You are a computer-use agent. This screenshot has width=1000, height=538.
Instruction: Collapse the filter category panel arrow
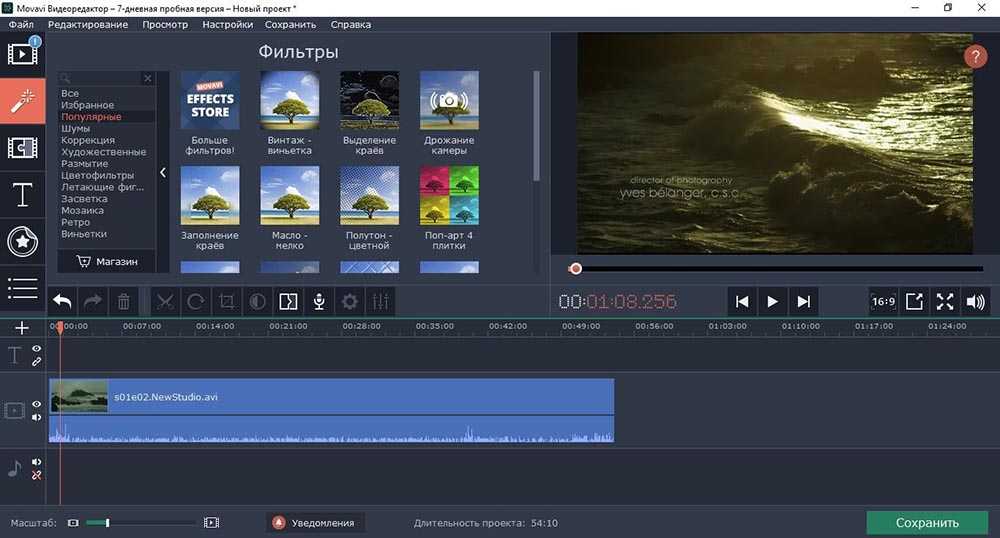pos(163,172)
